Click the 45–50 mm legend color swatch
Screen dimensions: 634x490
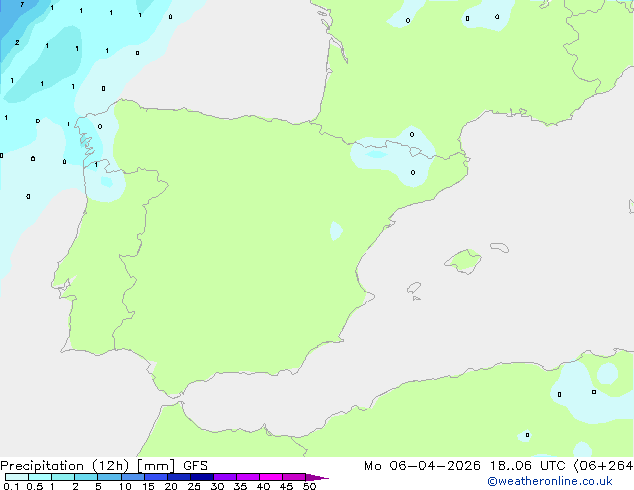[x=294, y=477]
